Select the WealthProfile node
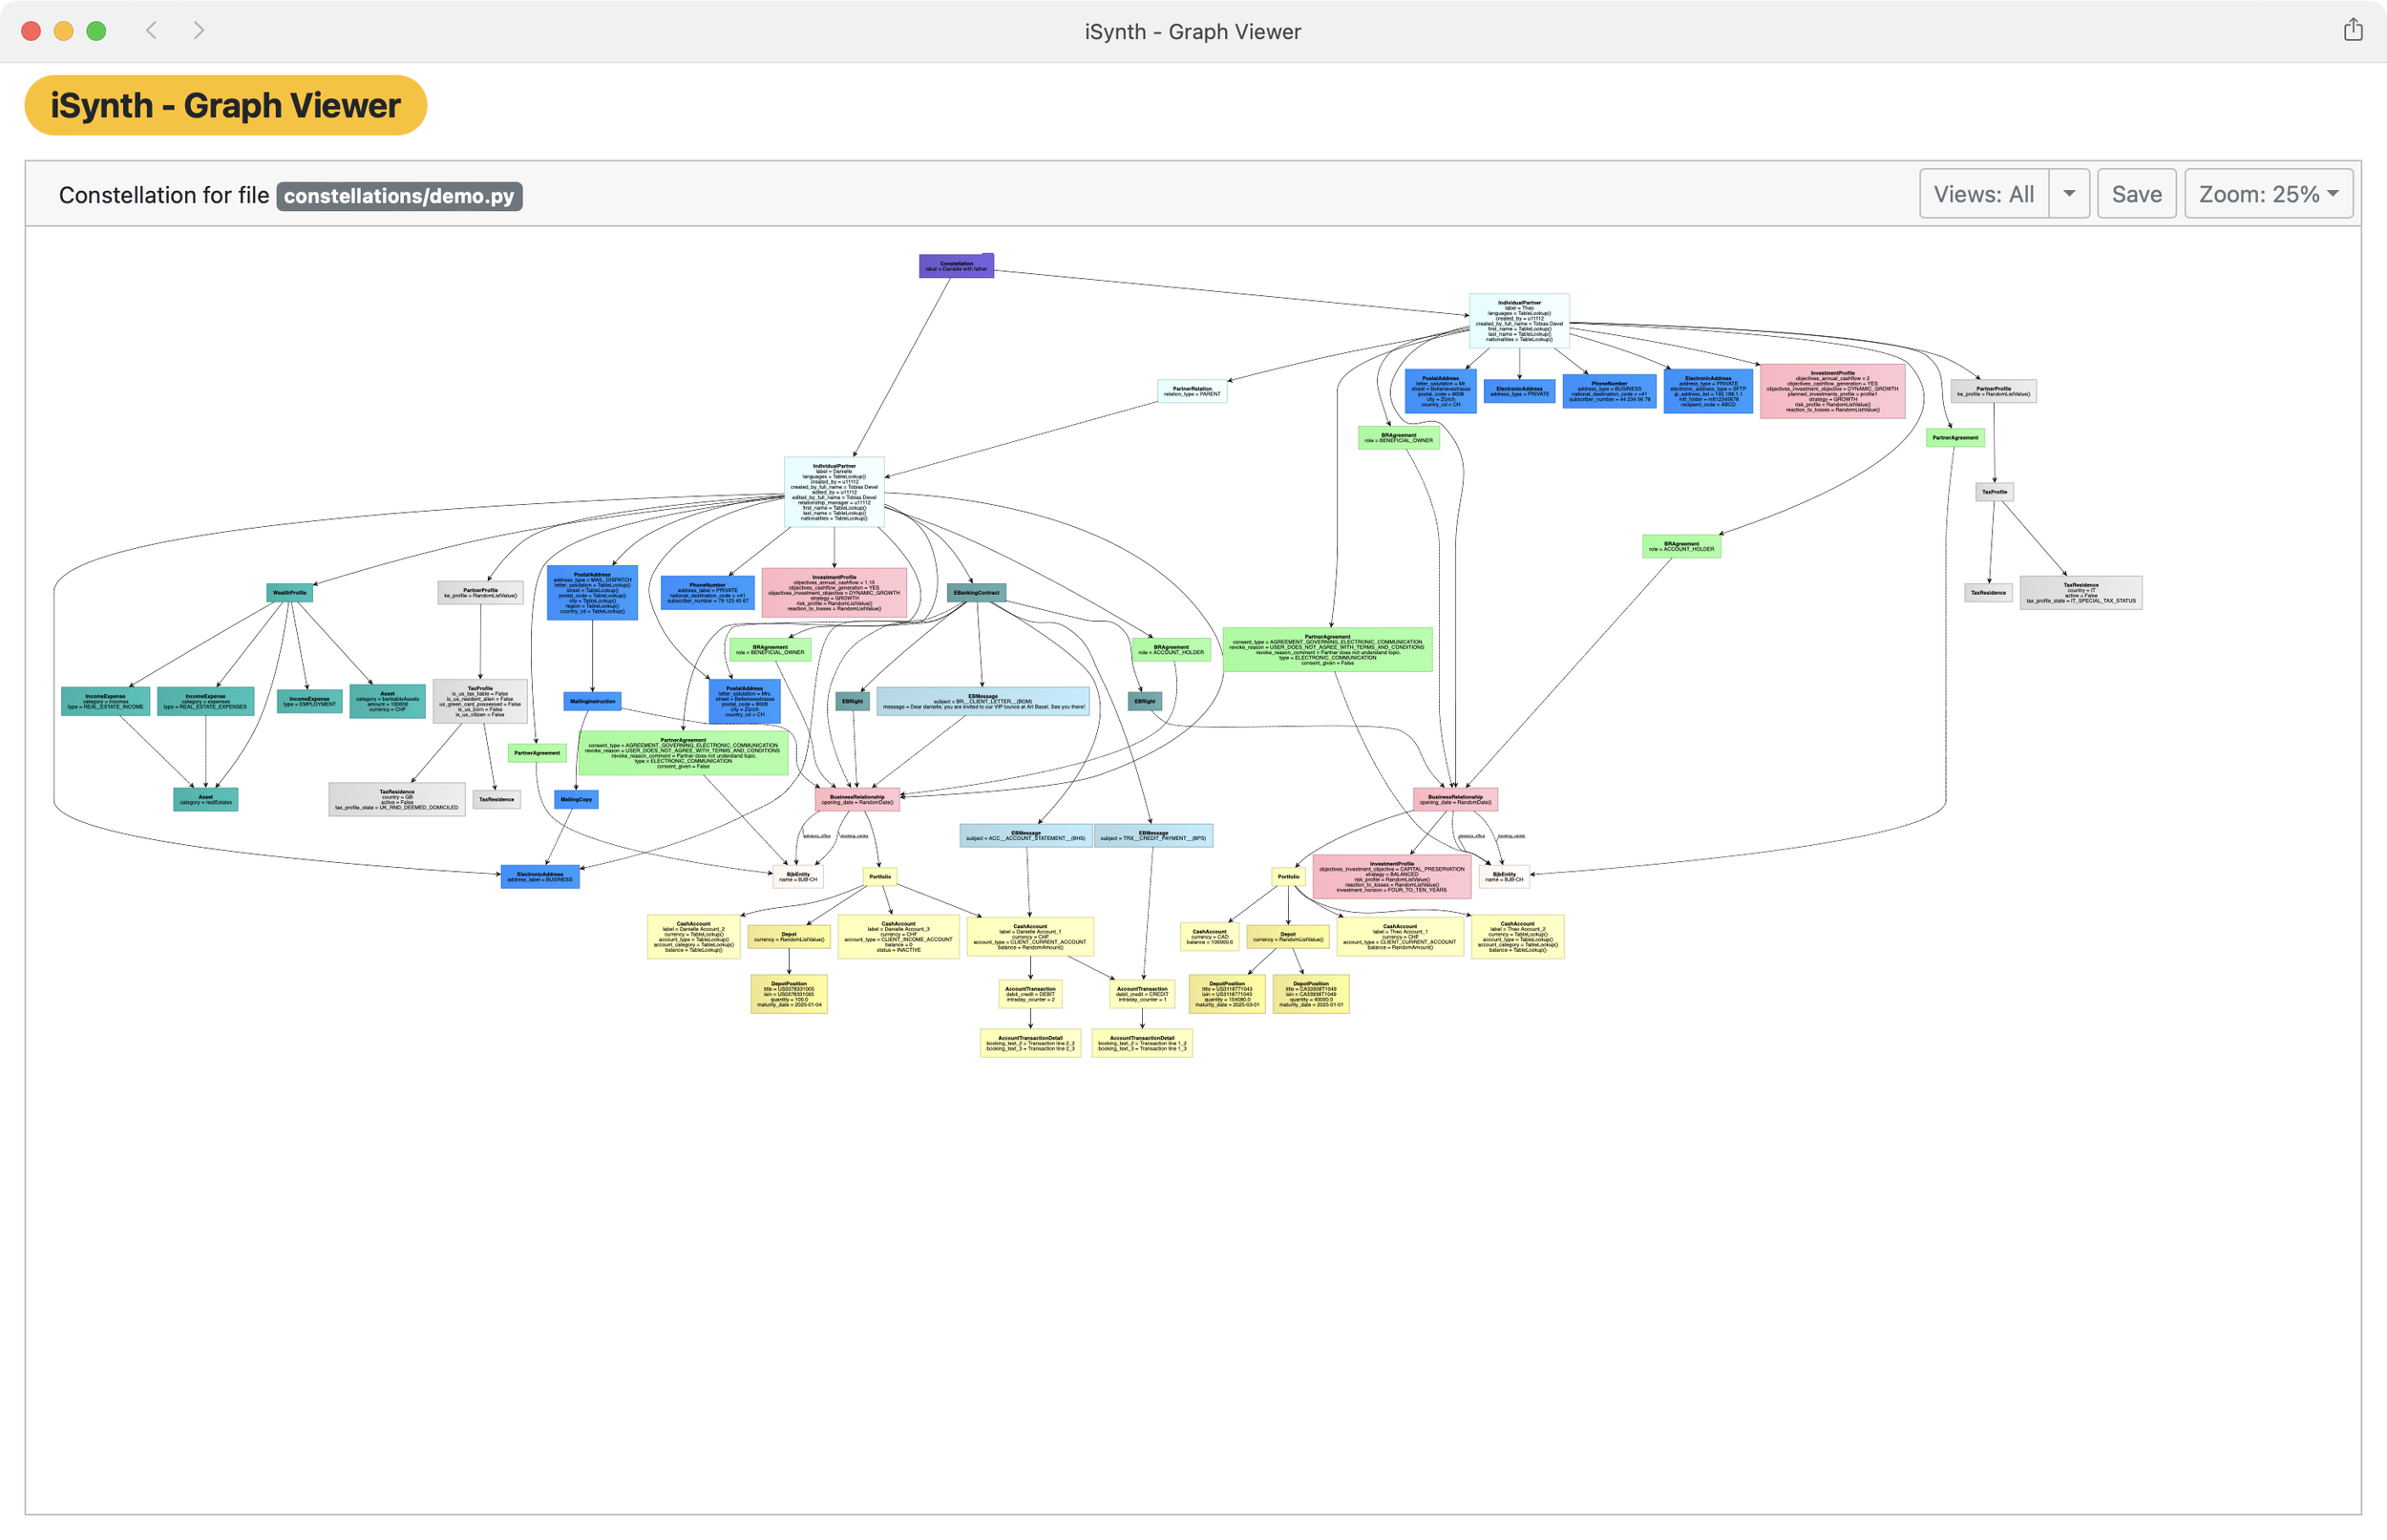This screenshot has width=2387, height=1540. [x=289, y=593]
